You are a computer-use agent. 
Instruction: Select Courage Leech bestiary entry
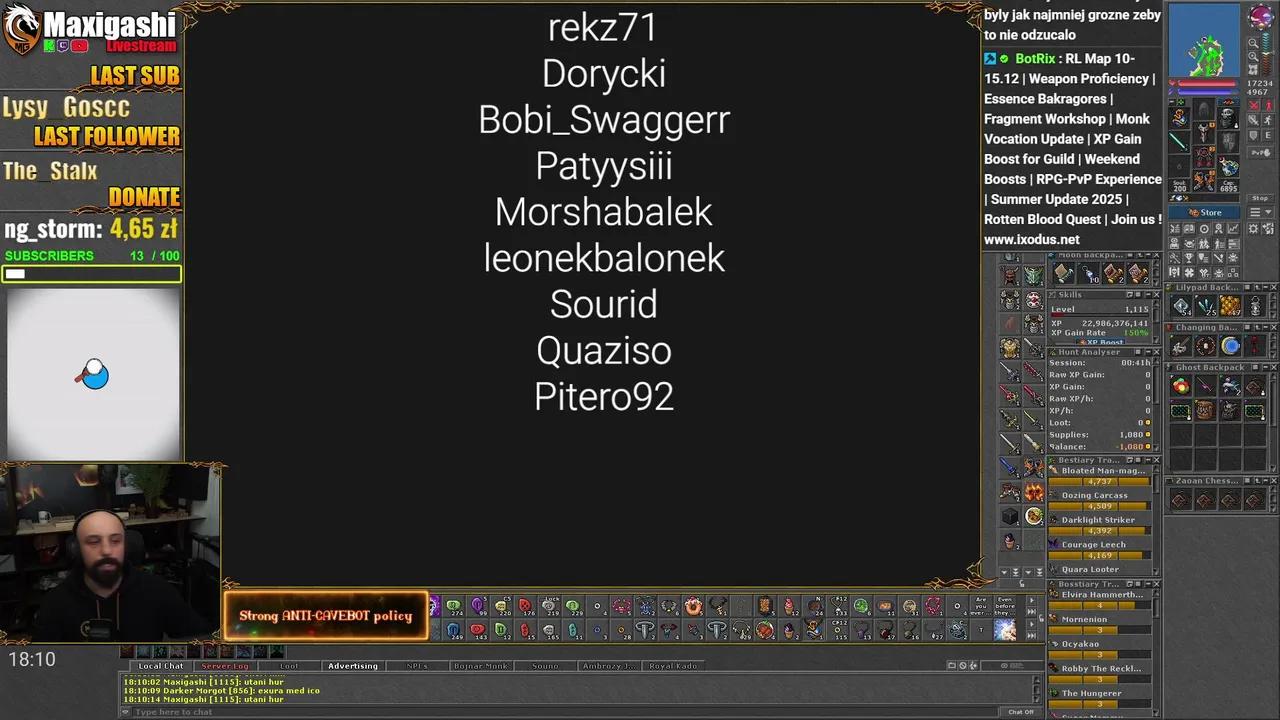click(1100, 550)
